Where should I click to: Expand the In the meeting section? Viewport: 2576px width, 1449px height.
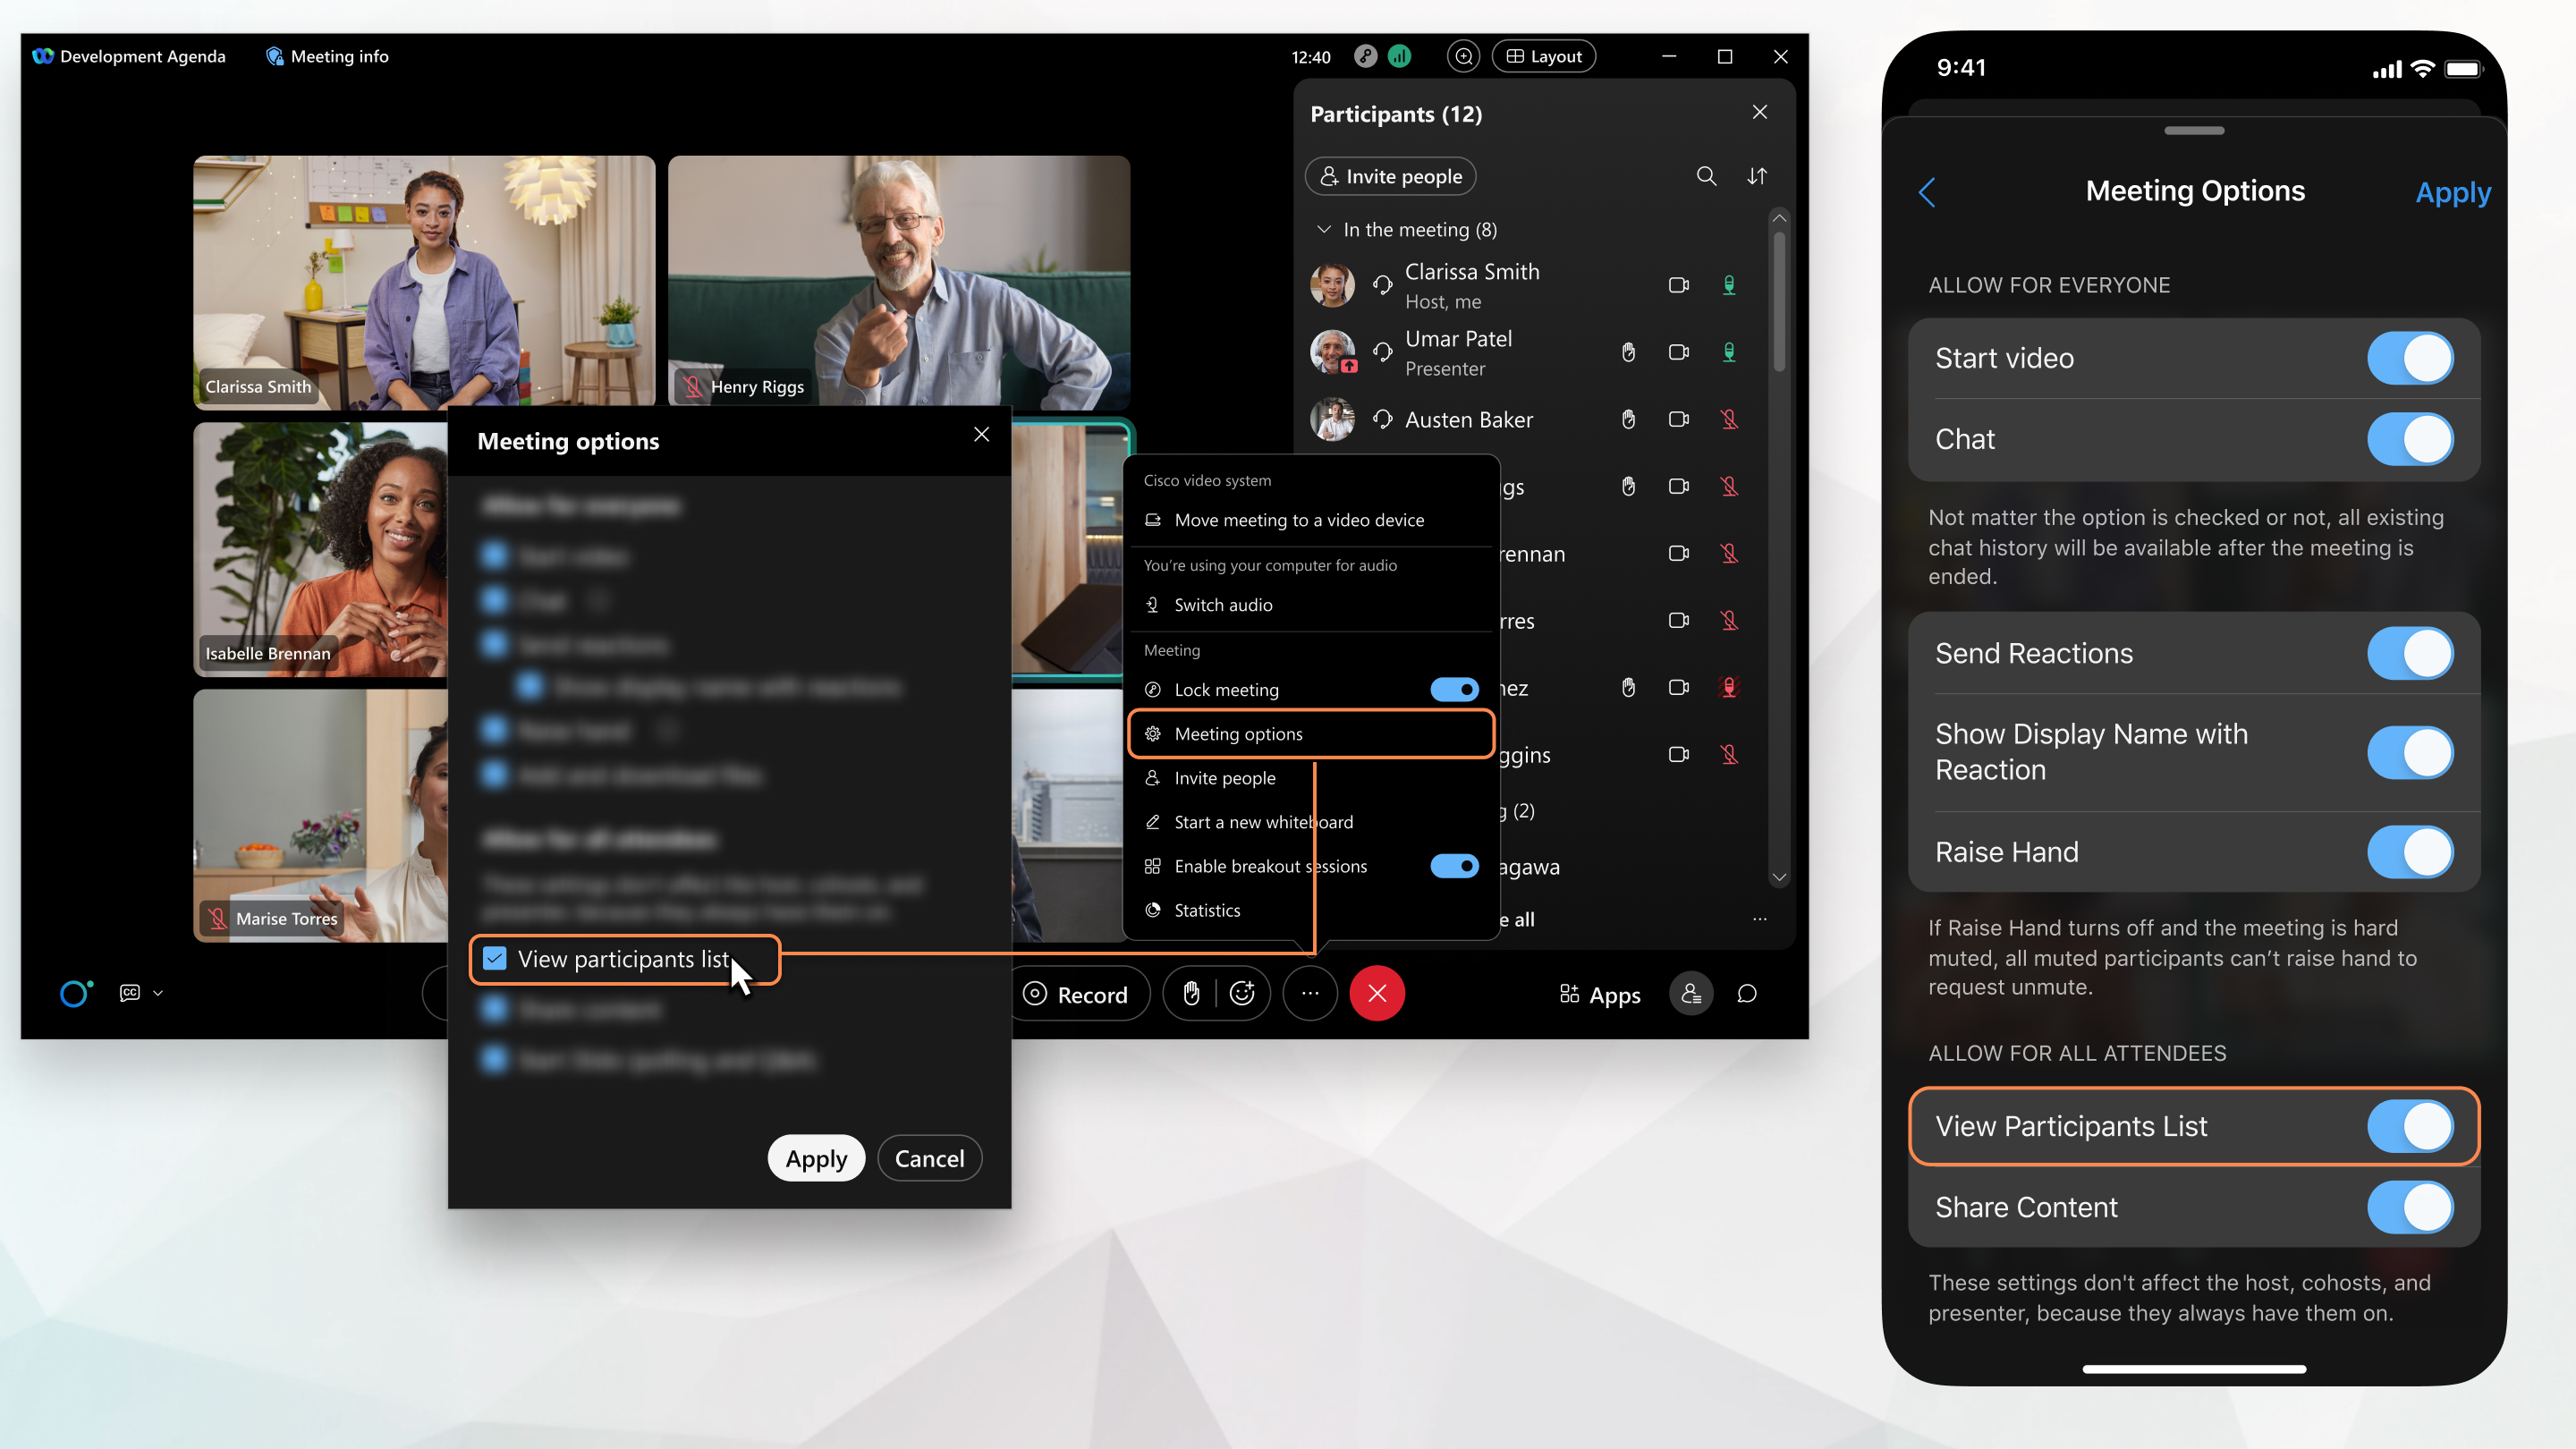click(1326, 228)
